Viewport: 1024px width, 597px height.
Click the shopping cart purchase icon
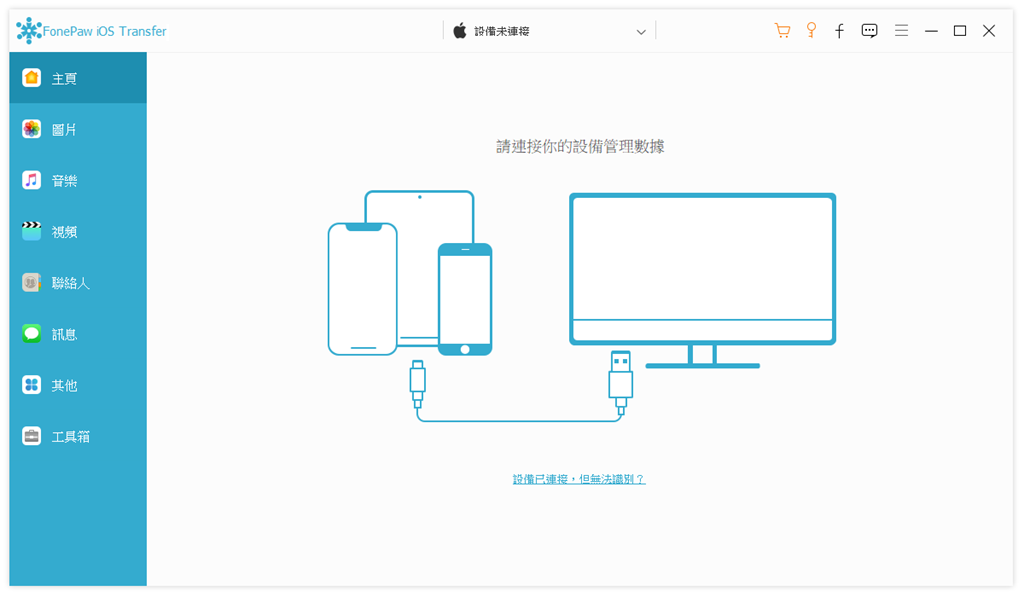pos(782,31)
